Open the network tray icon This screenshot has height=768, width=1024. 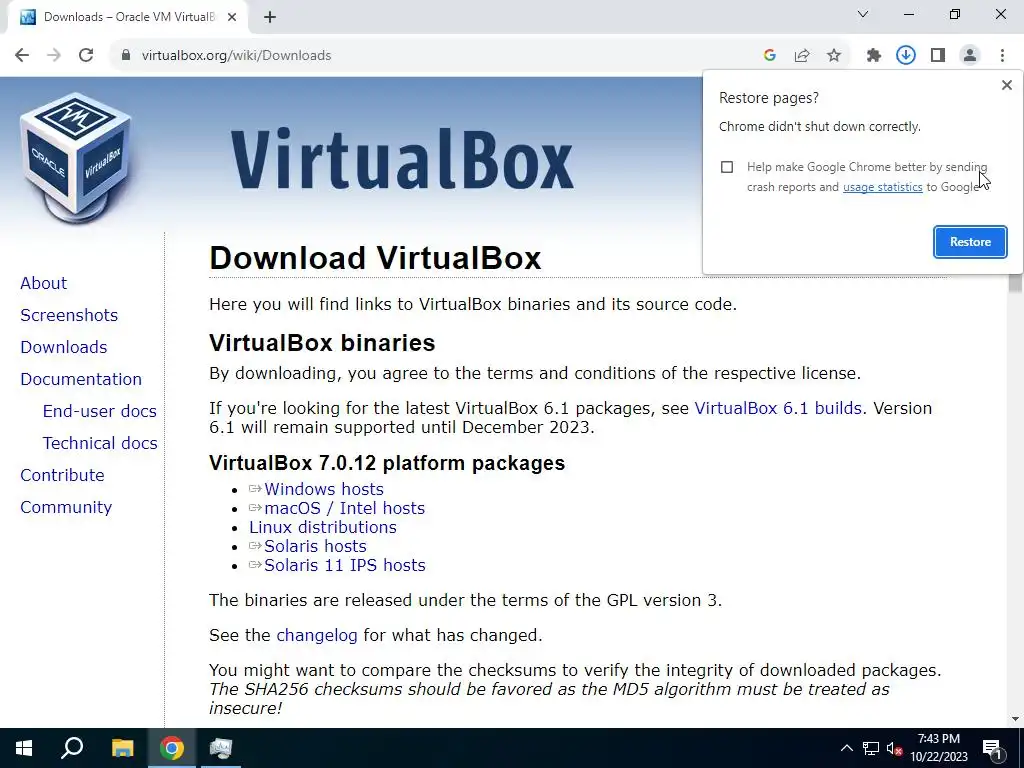(x=871, y=748)
